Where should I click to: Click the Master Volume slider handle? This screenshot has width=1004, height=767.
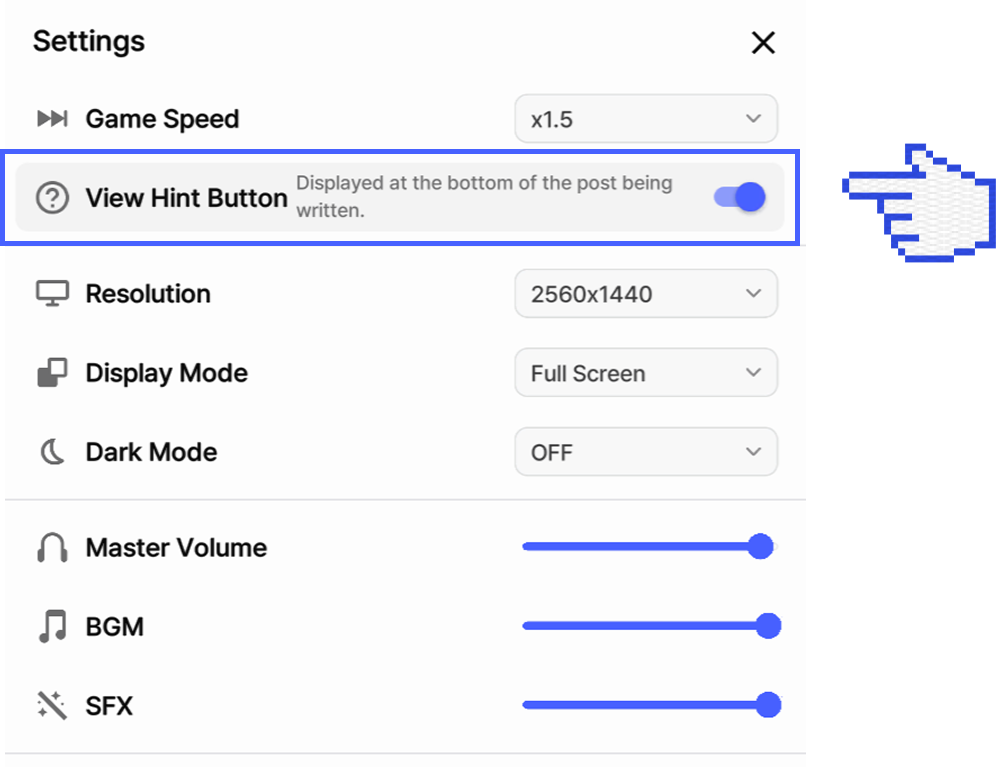[x=761, y=547]
